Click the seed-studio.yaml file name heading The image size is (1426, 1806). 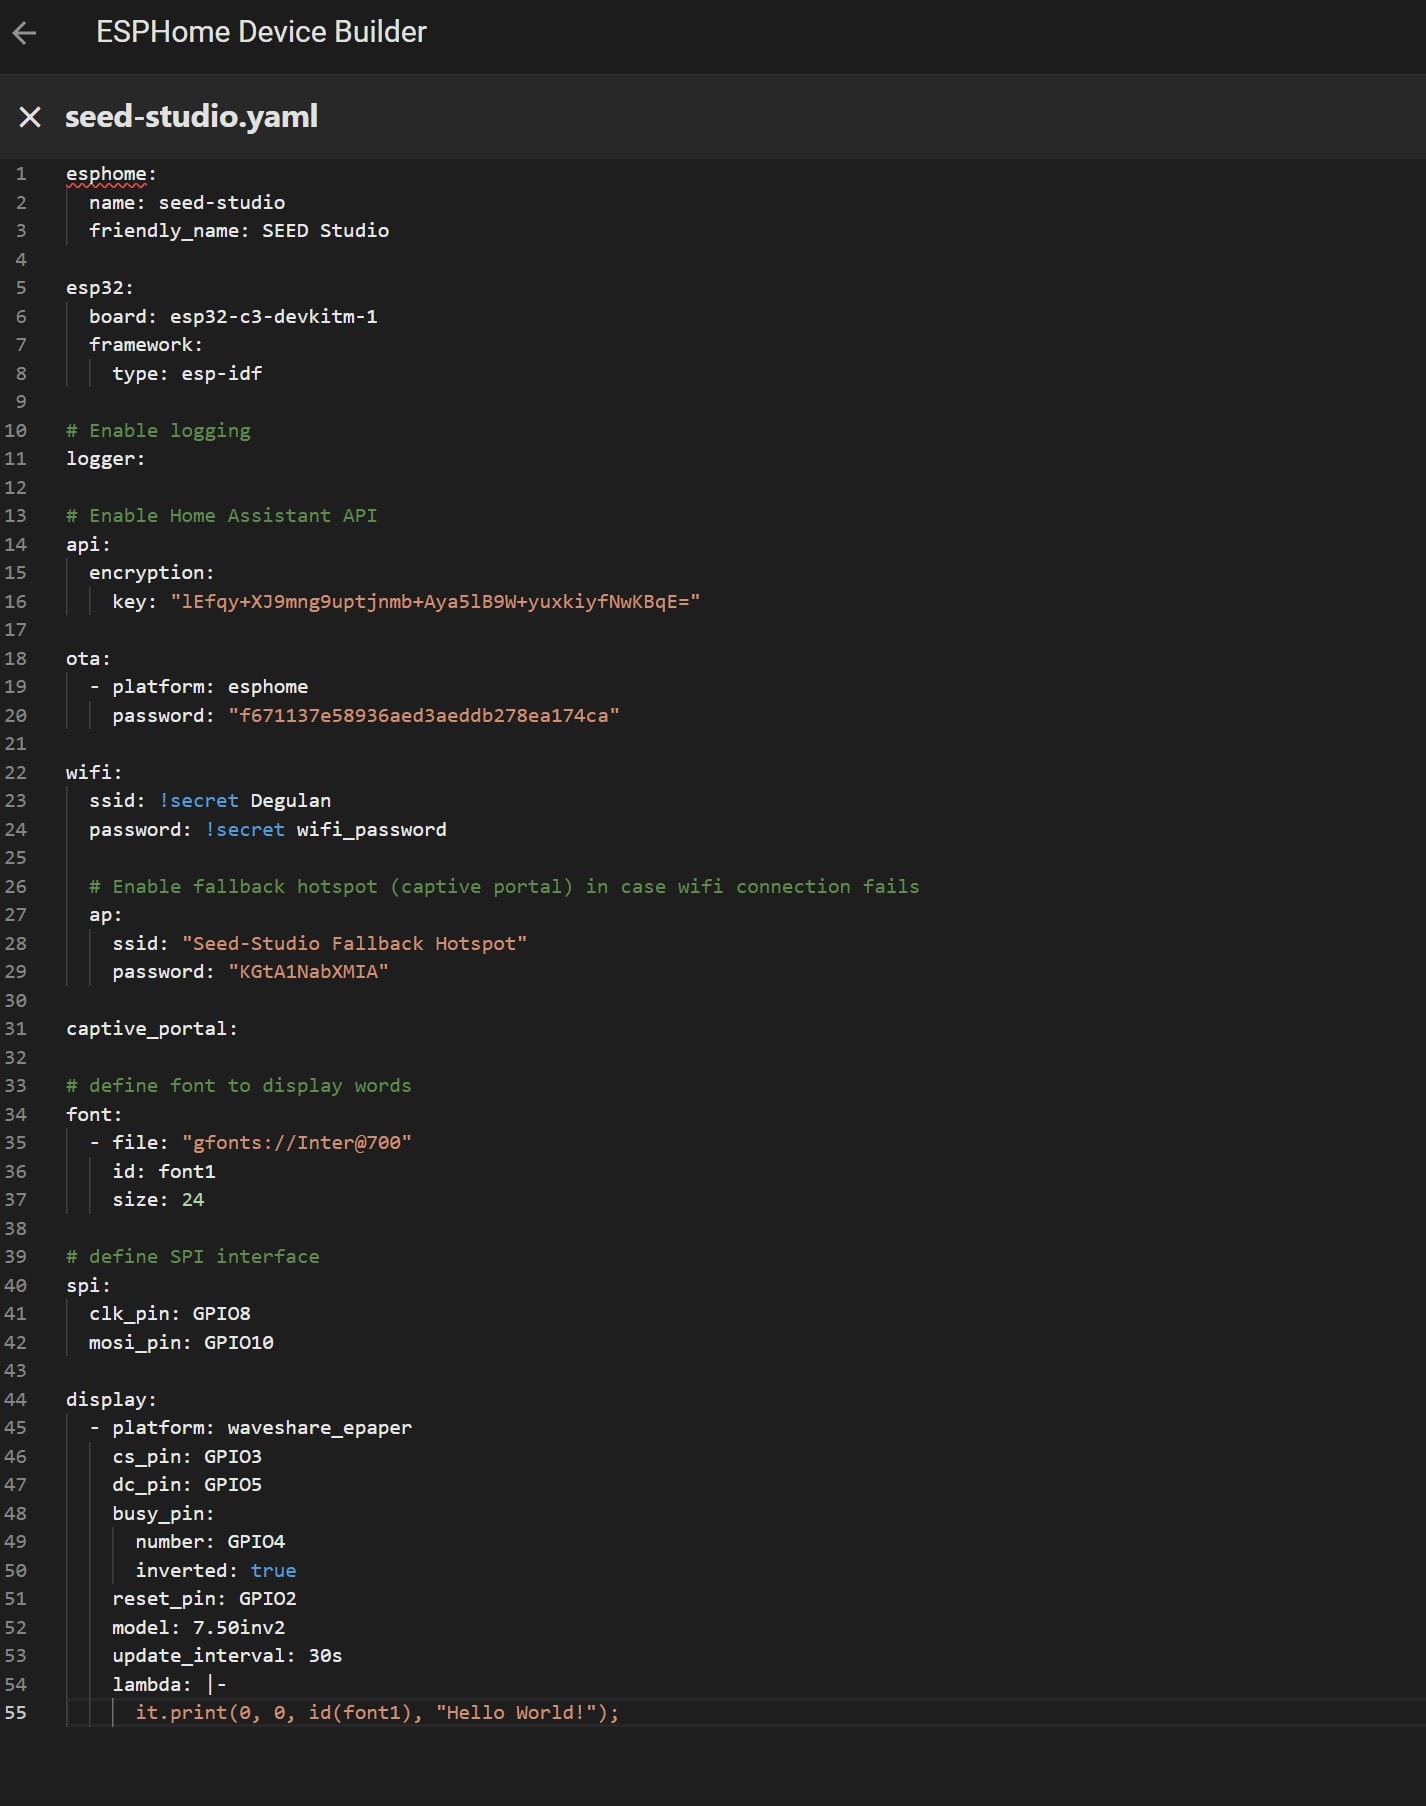click(191, 117)
